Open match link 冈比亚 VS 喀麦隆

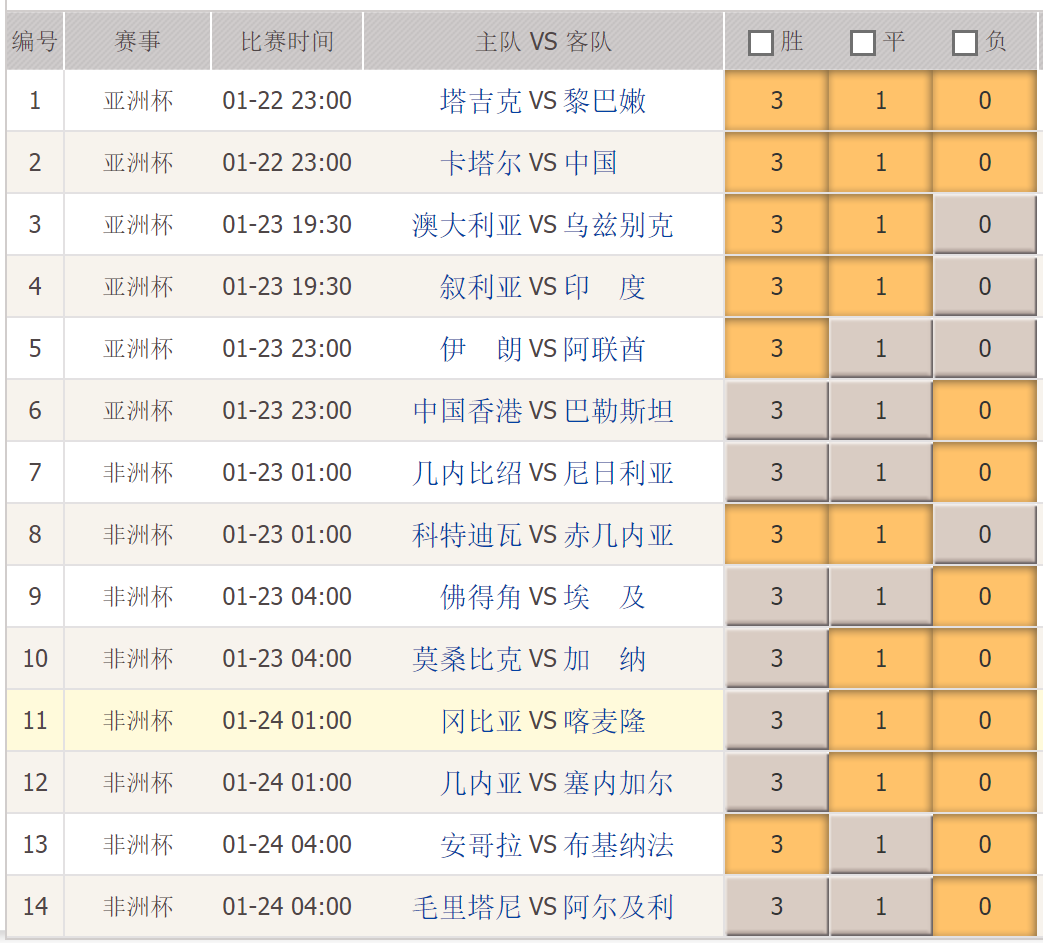click(543, 720)
